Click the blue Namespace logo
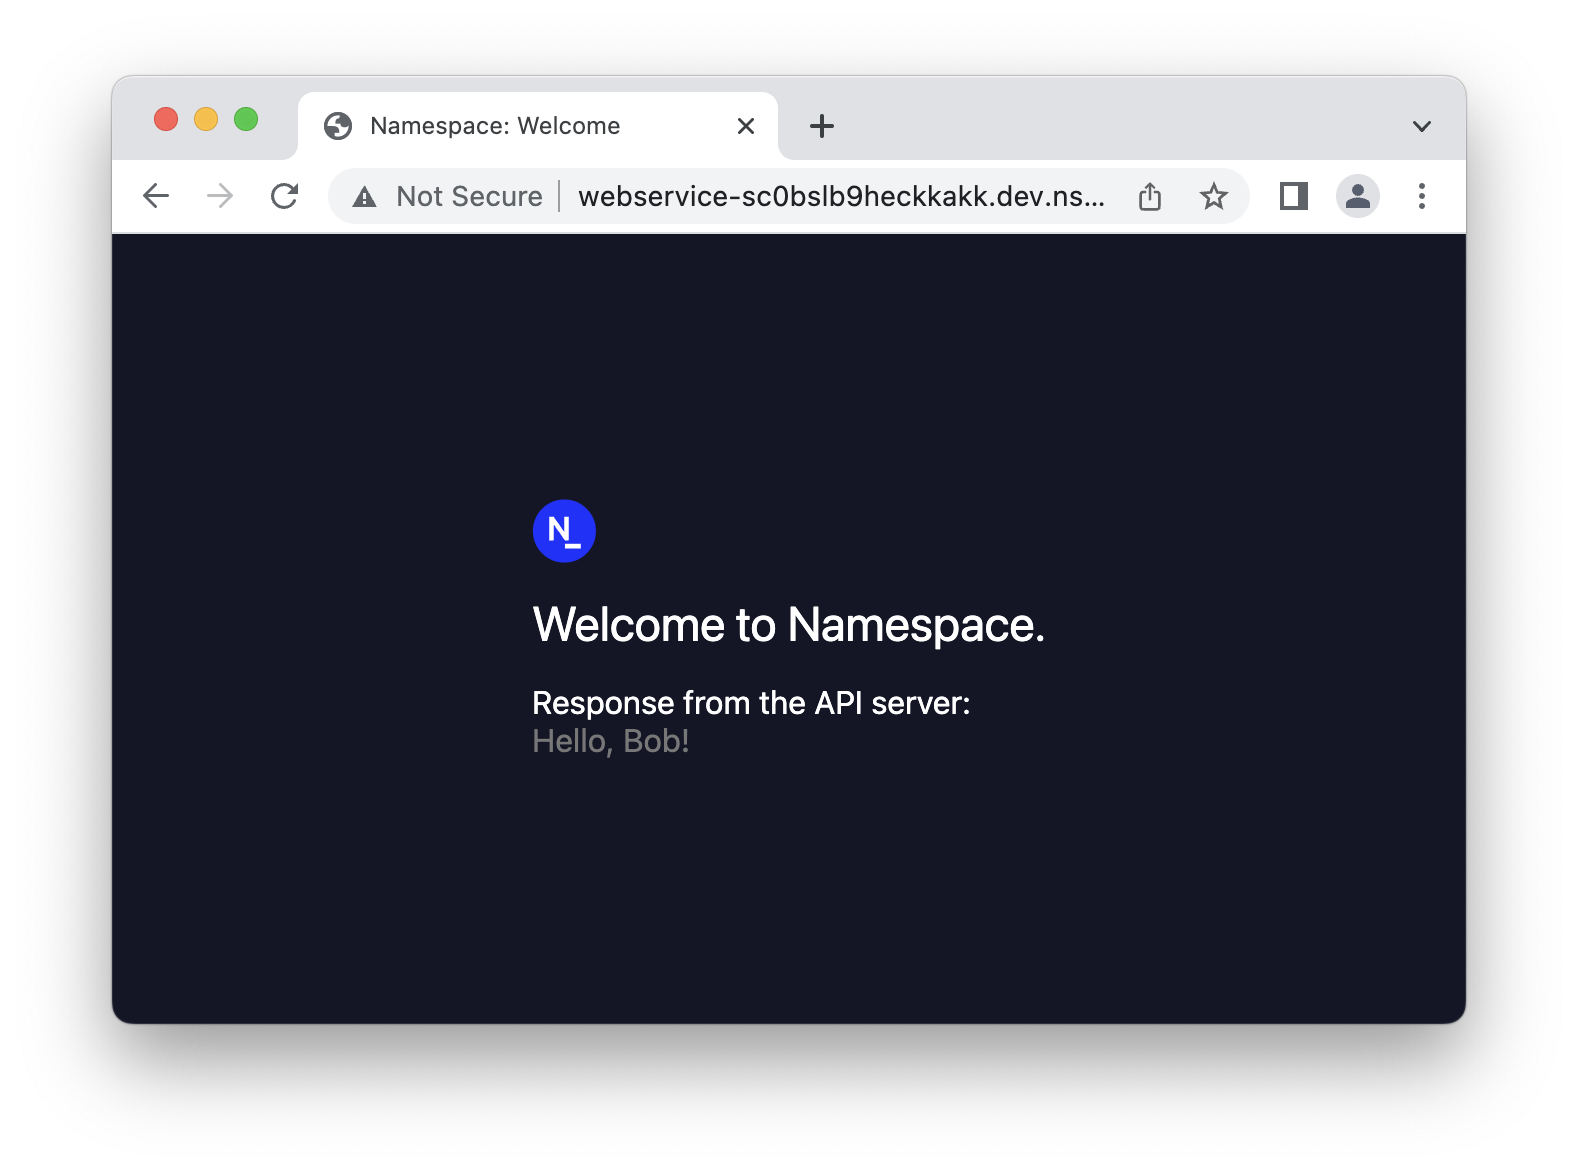The image size is (1578, 1172). pos(564,531)
